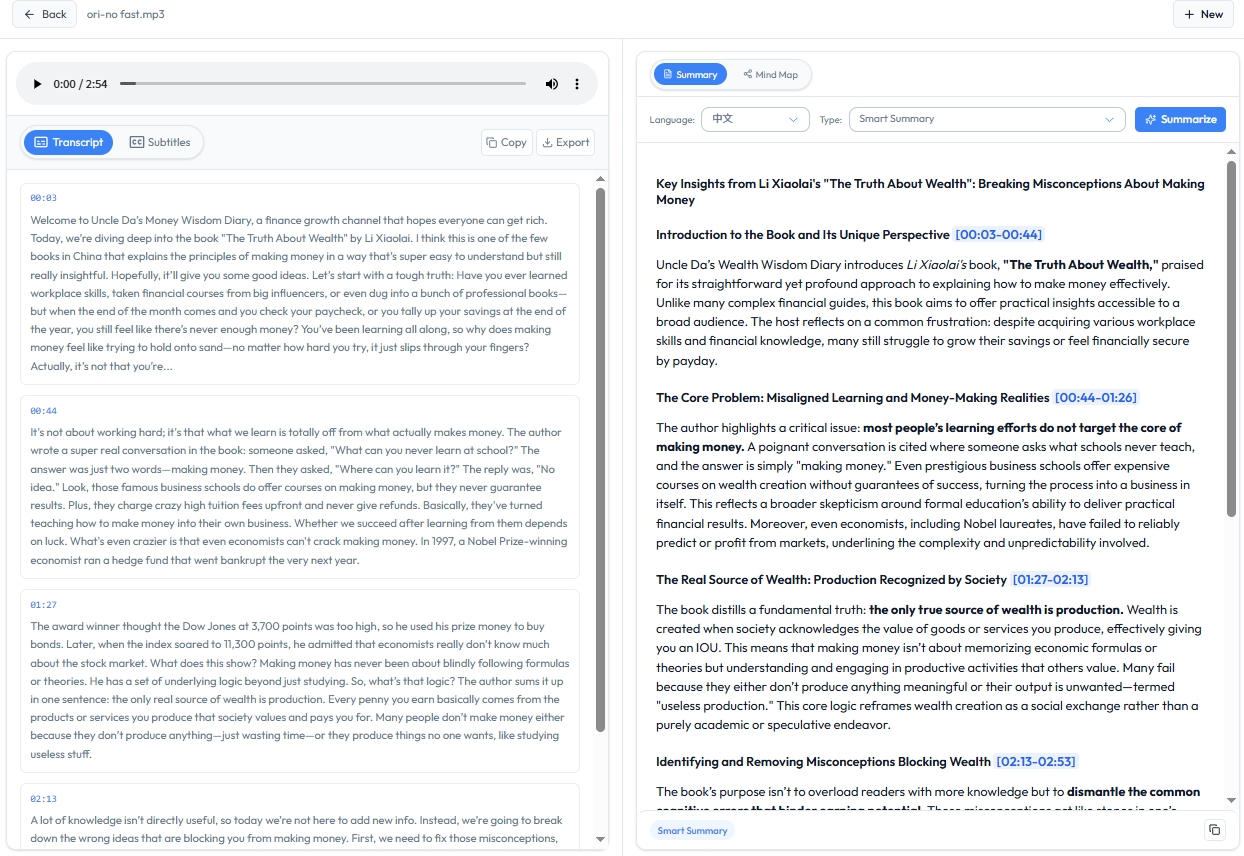Open the Mind Map tab

click(770, 74)
